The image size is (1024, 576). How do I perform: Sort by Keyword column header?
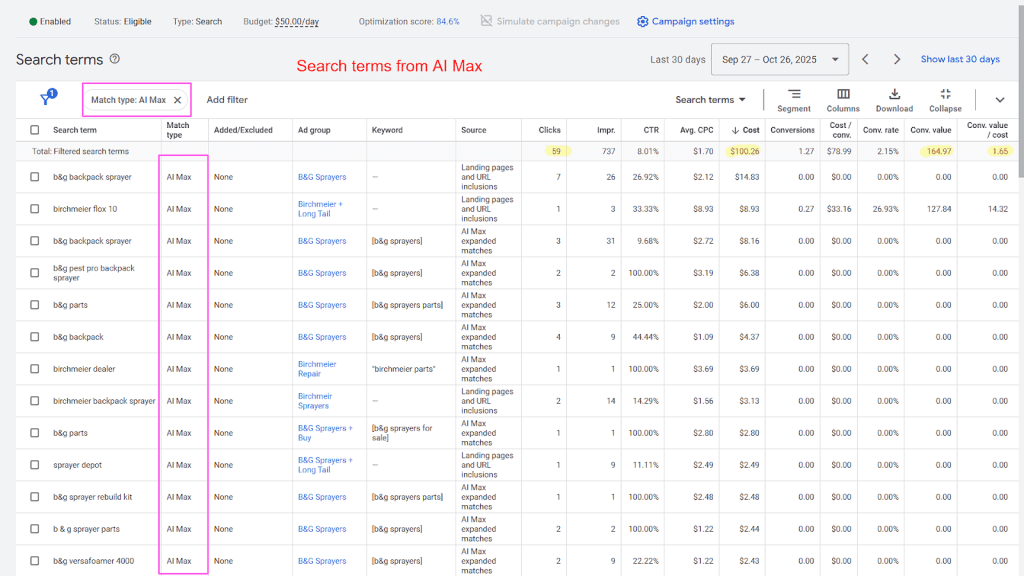[x=387, y=130]
